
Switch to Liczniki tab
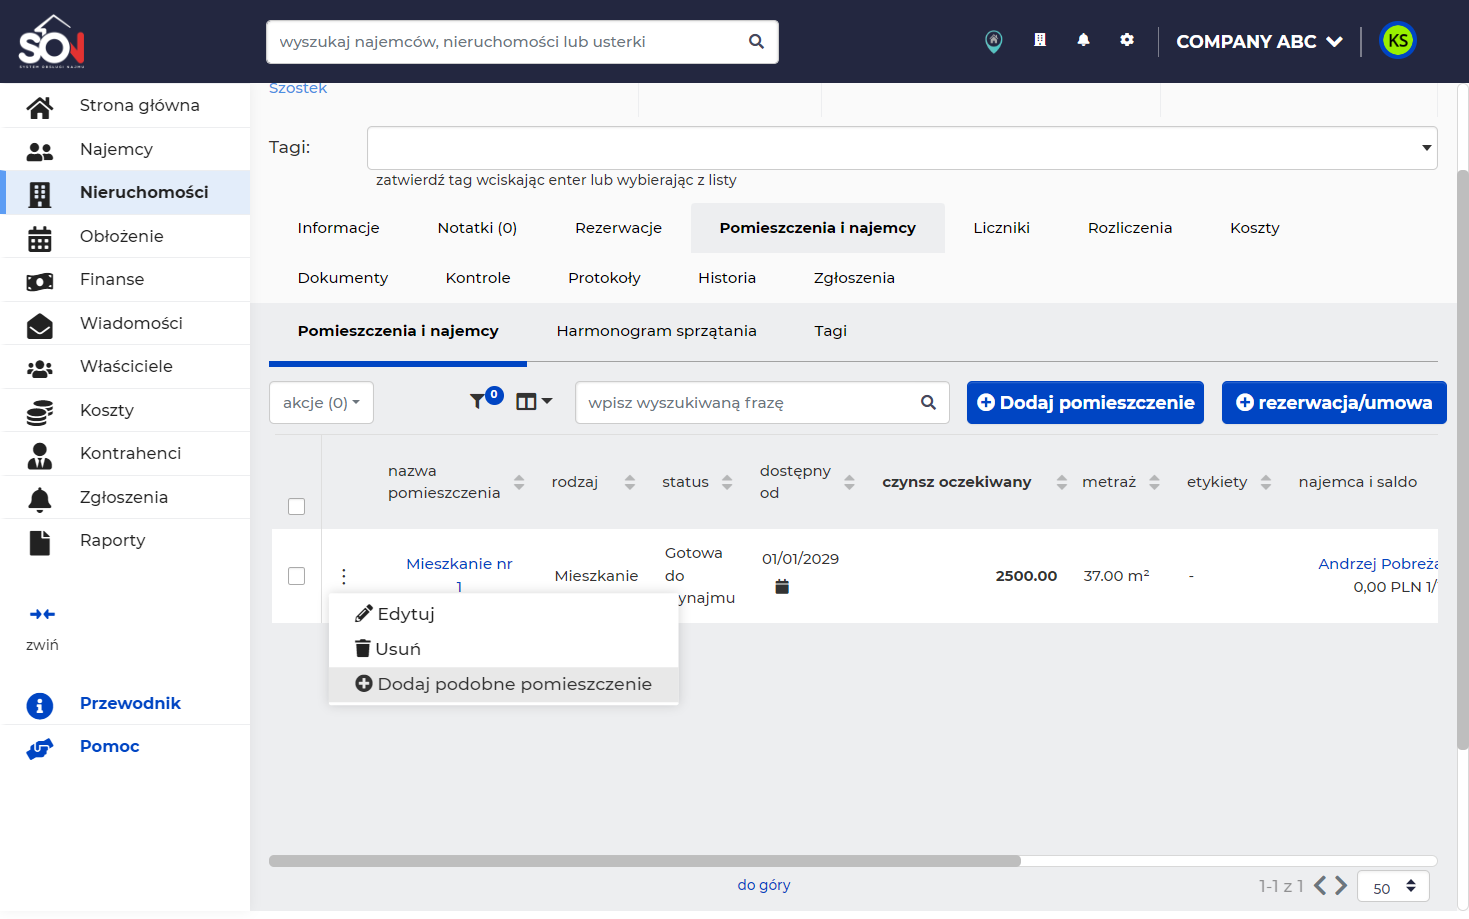[1001, 228]
